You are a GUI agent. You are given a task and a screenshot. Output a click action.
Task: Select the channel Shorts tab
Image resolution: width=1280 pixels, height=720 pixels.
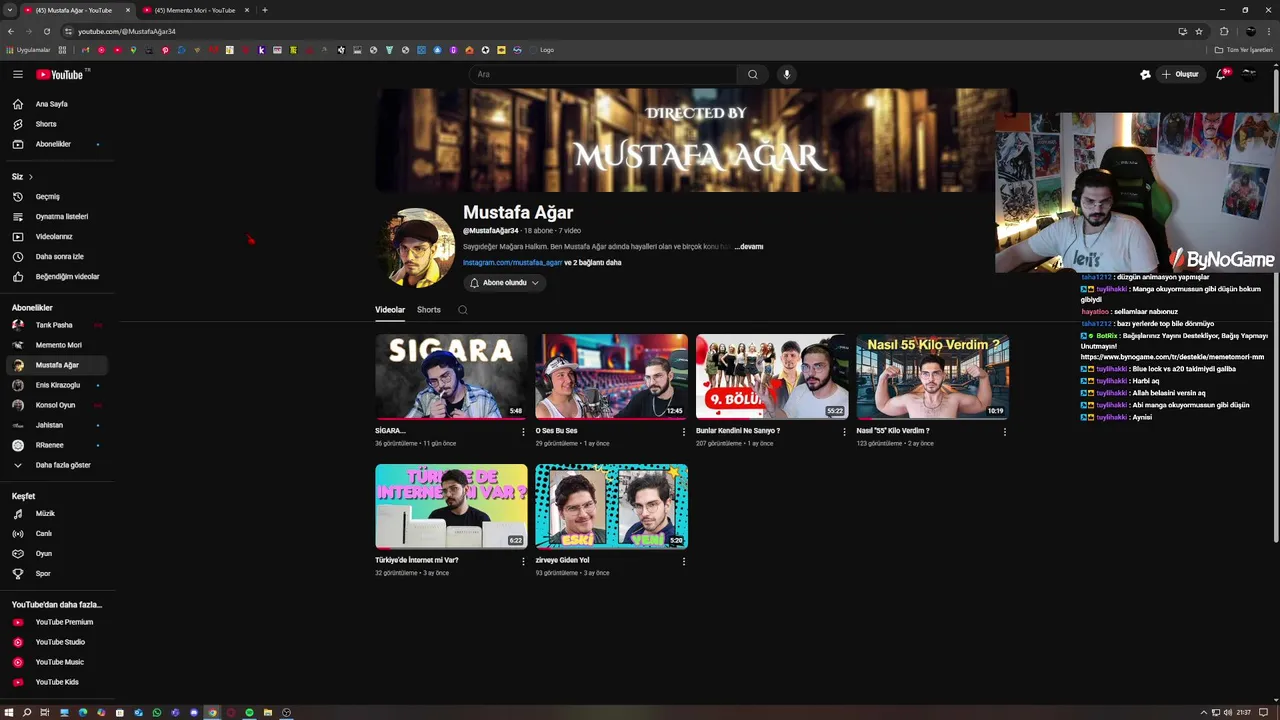tap(429, 310)
